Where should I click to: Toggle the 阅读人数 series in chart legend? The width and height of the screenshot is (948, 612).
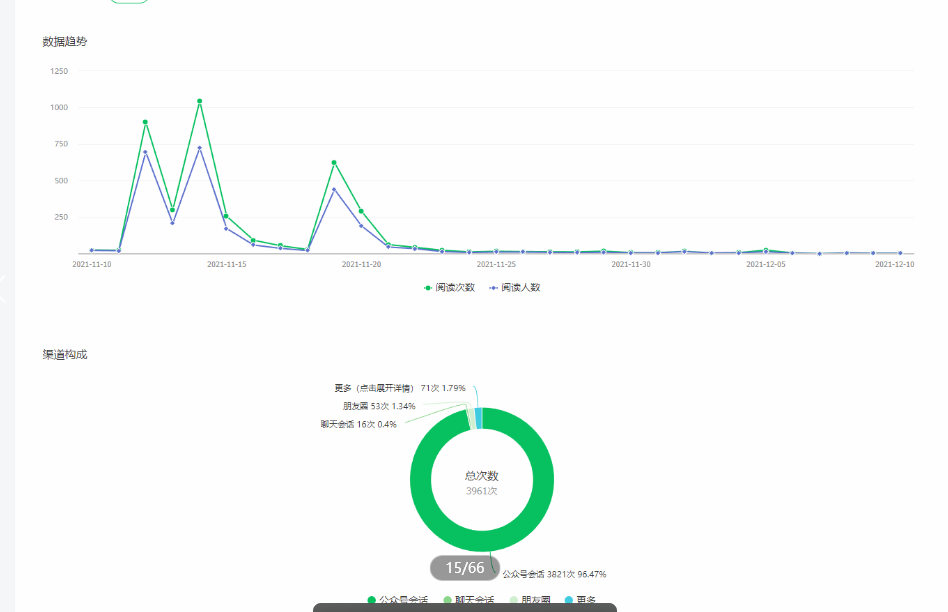tap(515, 288)
